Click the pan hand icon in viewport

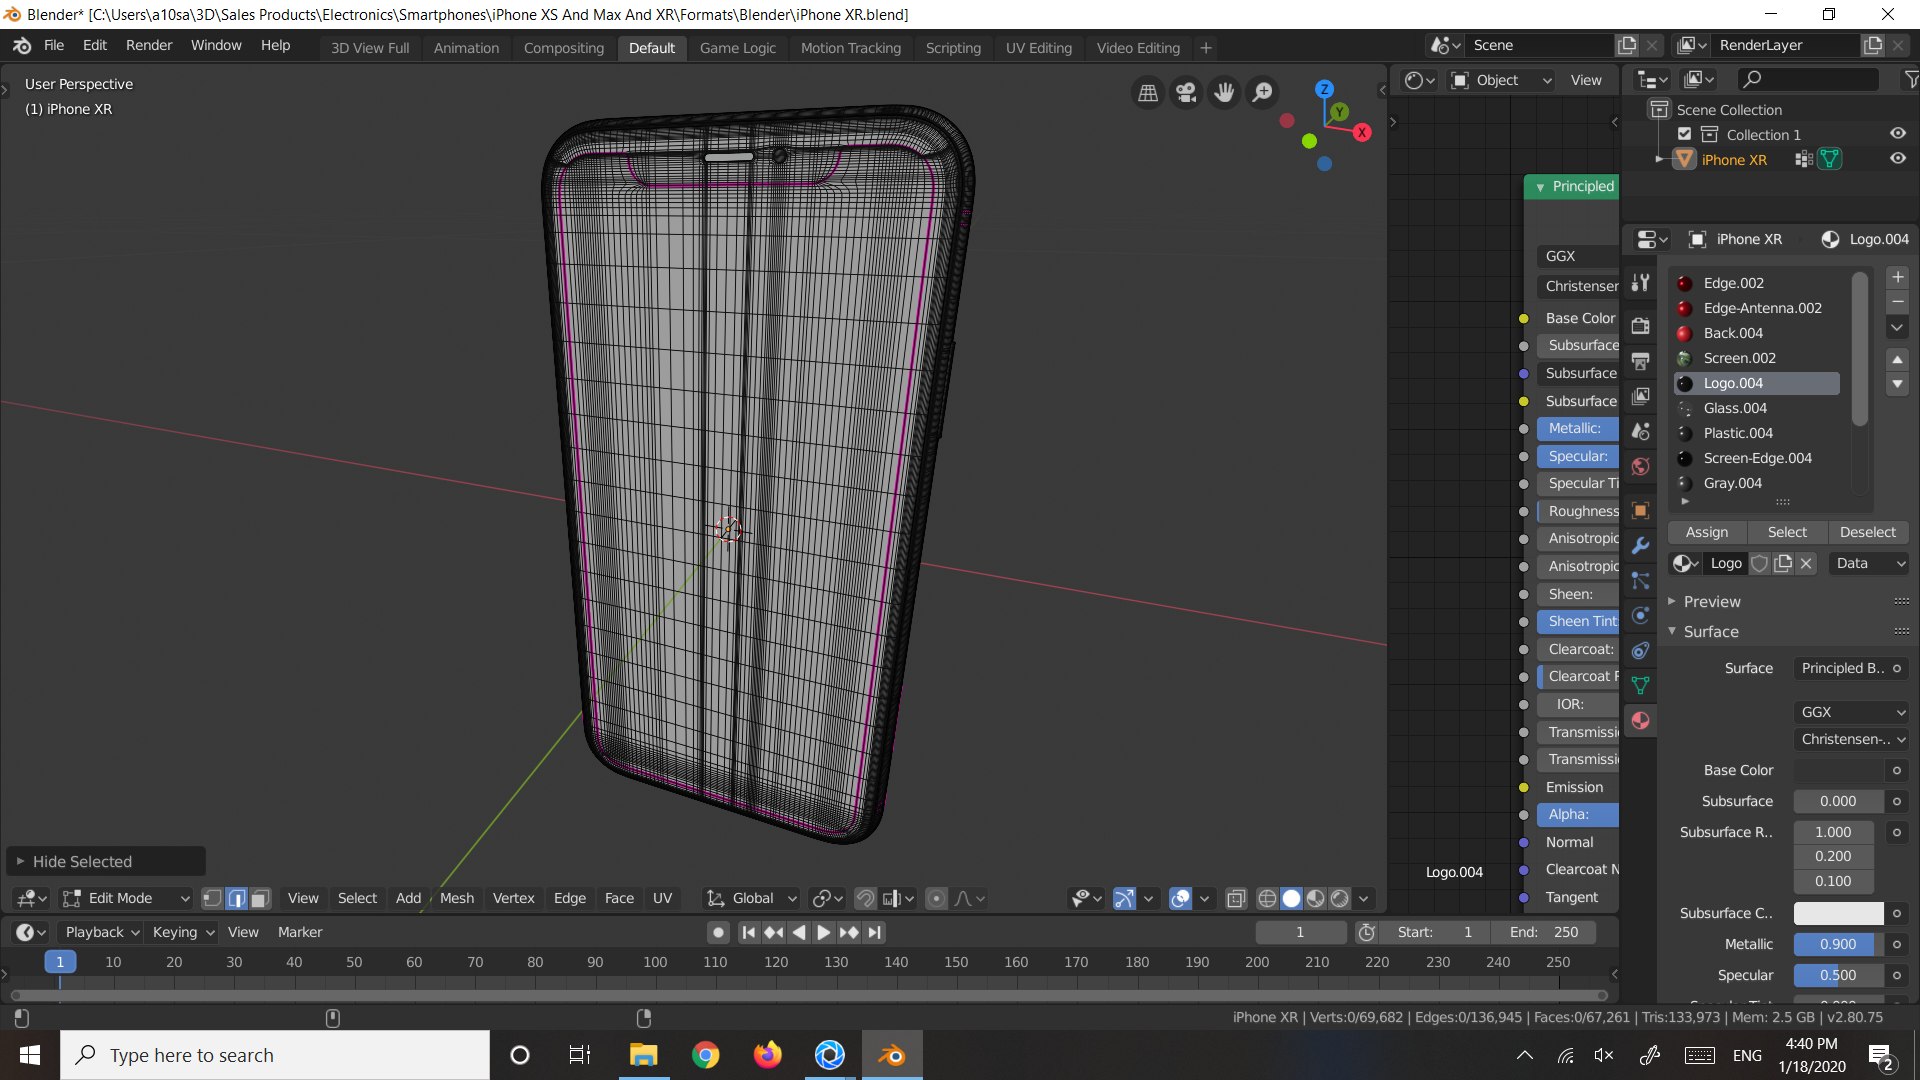[x=1224, y=93]
